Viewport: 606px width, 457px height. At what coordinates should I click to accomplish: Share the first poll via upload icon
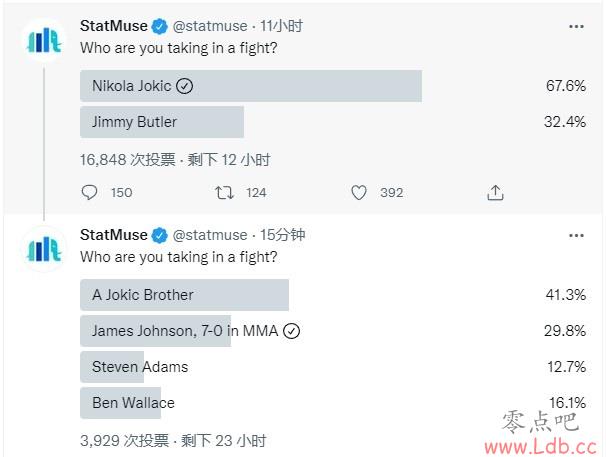(495, 193)
